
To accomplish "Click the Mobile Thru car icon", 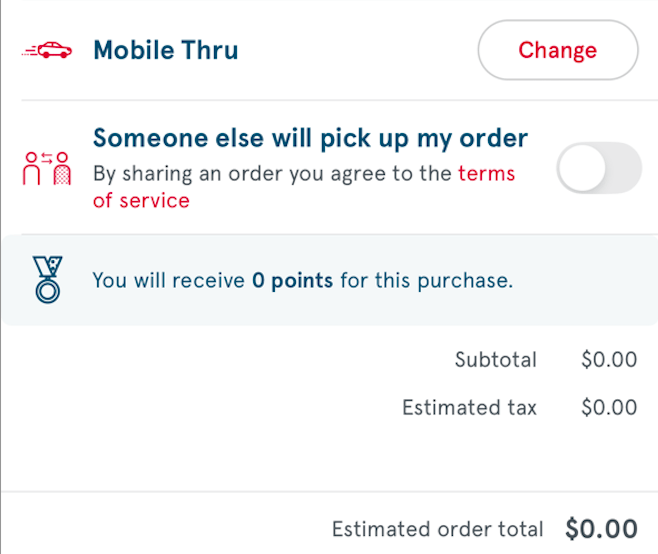I will pos(47,50).
